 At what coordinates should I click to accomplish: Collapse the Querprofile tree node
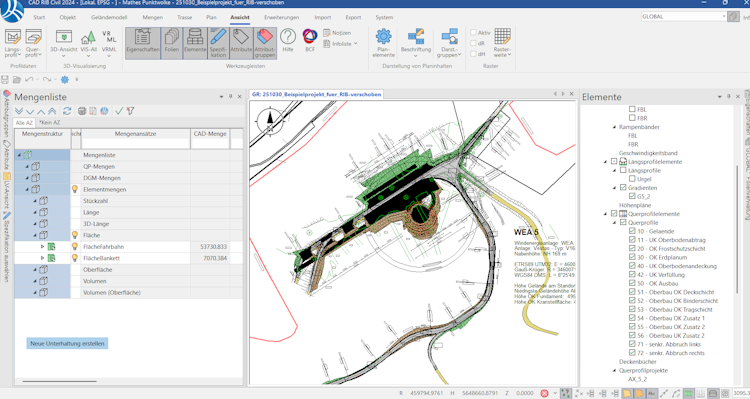click(615, 222)
